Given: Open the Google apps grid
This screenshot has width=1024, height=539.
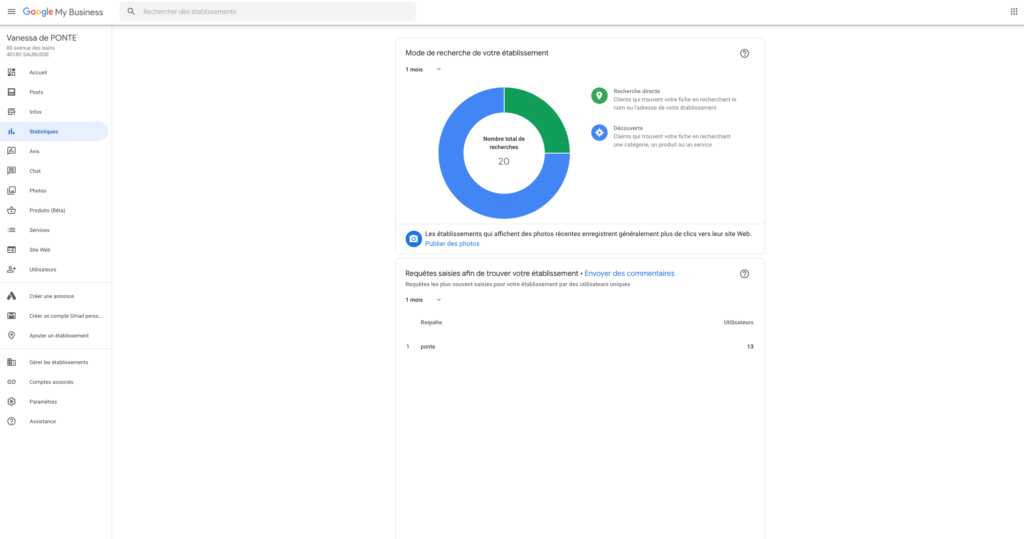Looking at the screenshot, I should (1014, 12).
